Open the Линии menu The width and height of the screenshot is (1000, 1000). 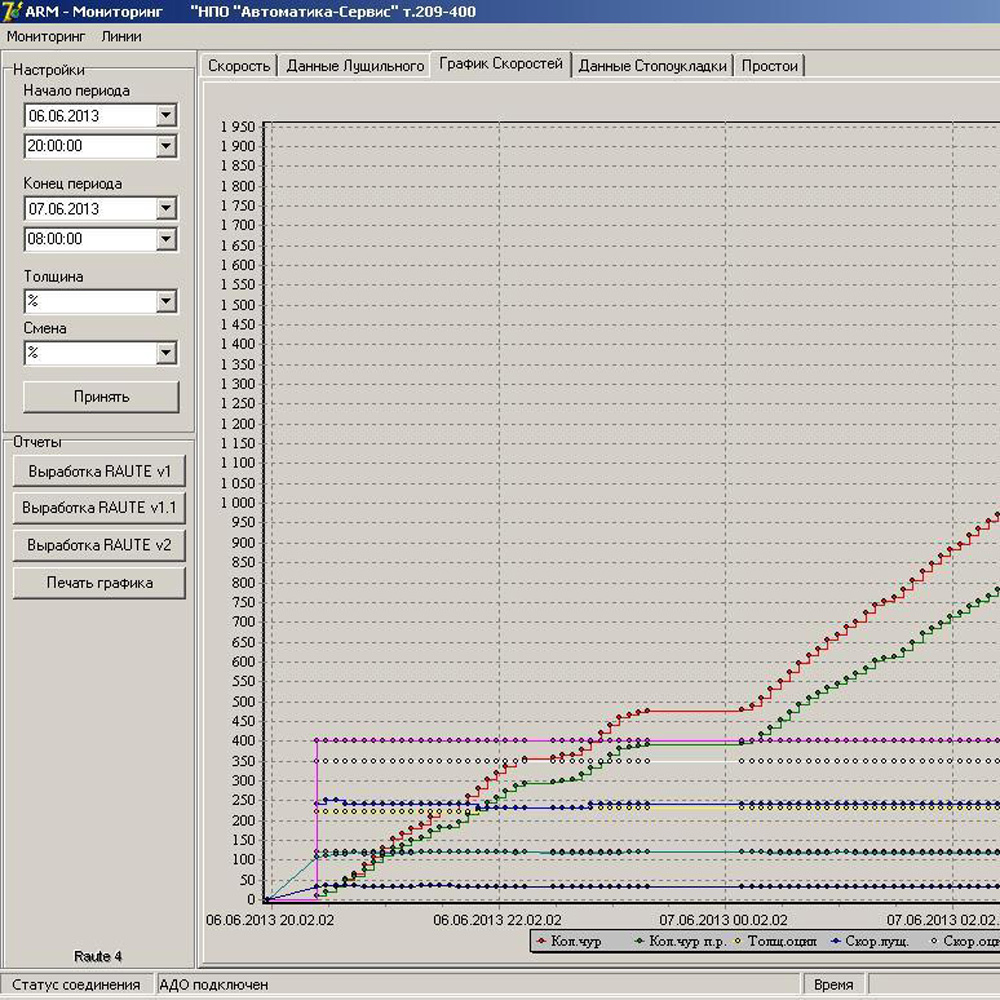point(121,36)
